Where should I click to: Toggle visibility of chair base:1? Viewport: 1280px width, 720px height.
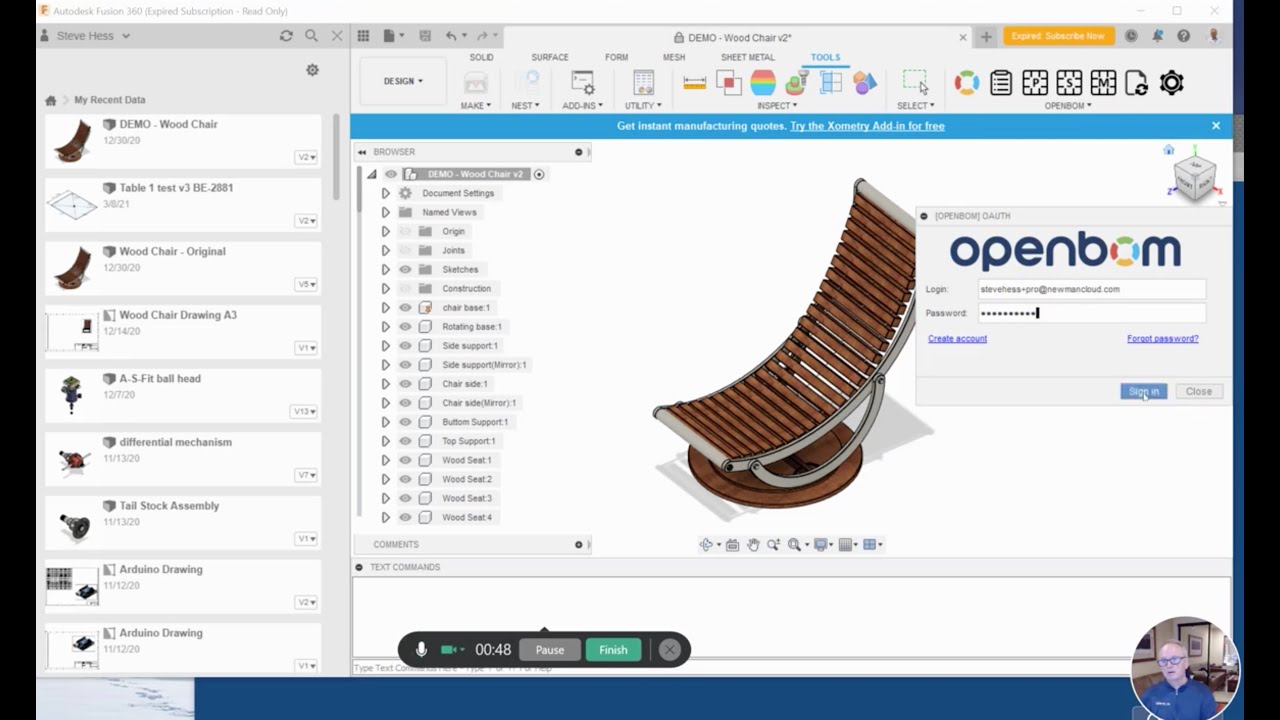click(405, 308)
